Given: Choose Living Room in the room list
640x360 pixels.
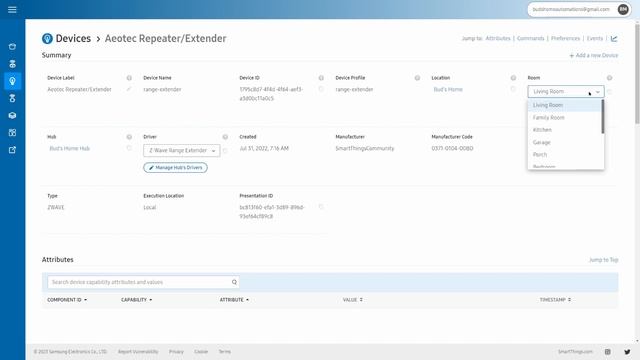Looking at the screenshot, I should click(x=565, y=105).
